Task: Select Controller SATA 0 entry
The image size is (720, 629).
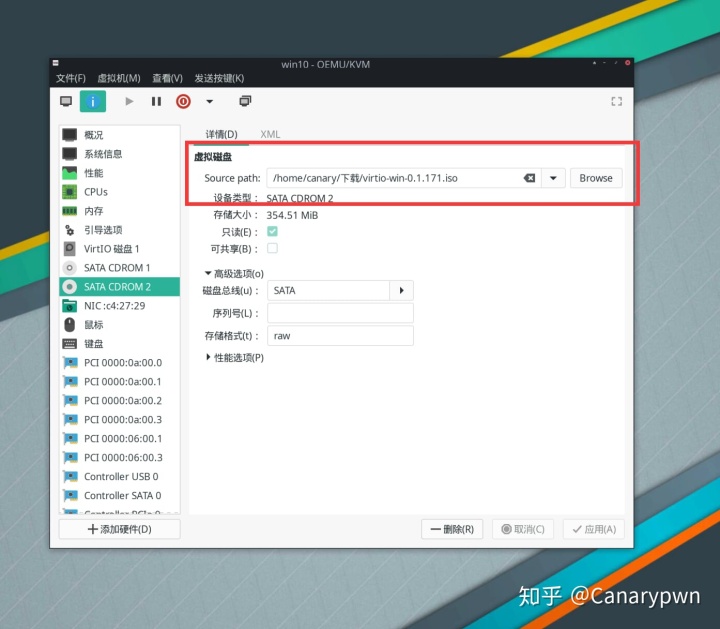Action: 119,495
